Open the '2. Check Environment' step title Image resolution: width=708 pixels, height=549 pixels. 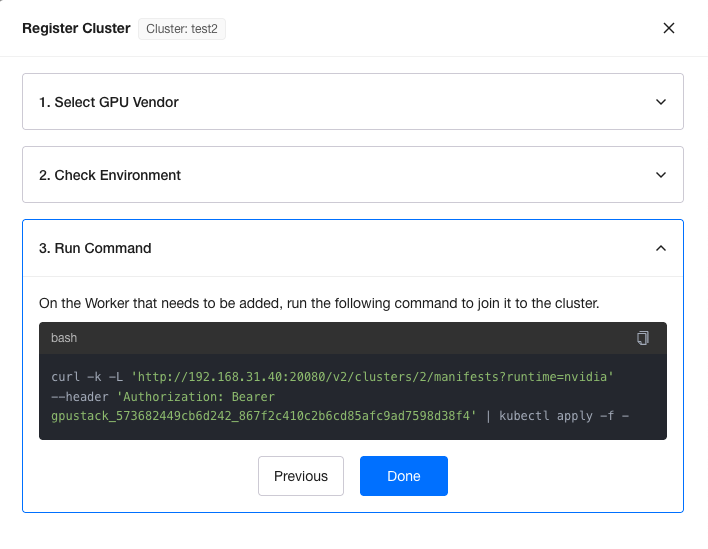pos(110,175)
